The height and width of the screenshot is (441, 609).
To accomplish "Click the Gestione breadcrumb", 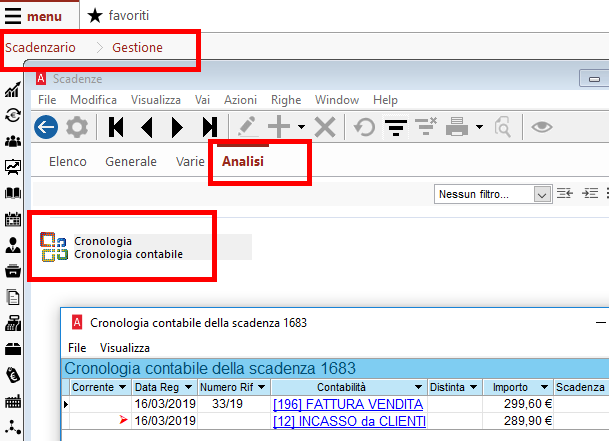I will pyautogui.click(x=137, y=47).
